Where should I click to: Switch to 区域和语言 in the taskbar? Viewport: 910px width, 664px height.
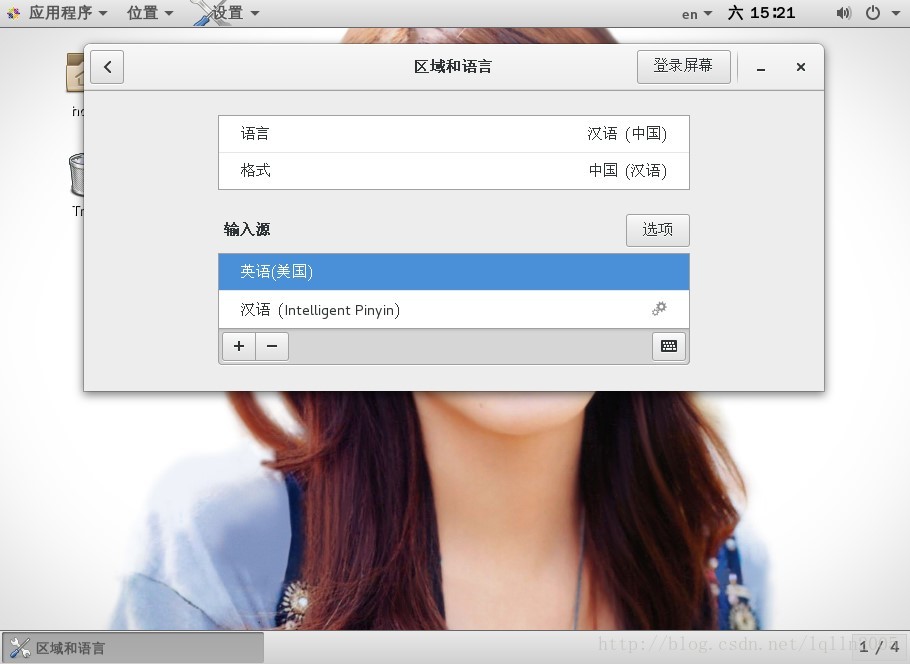(133, 648)
